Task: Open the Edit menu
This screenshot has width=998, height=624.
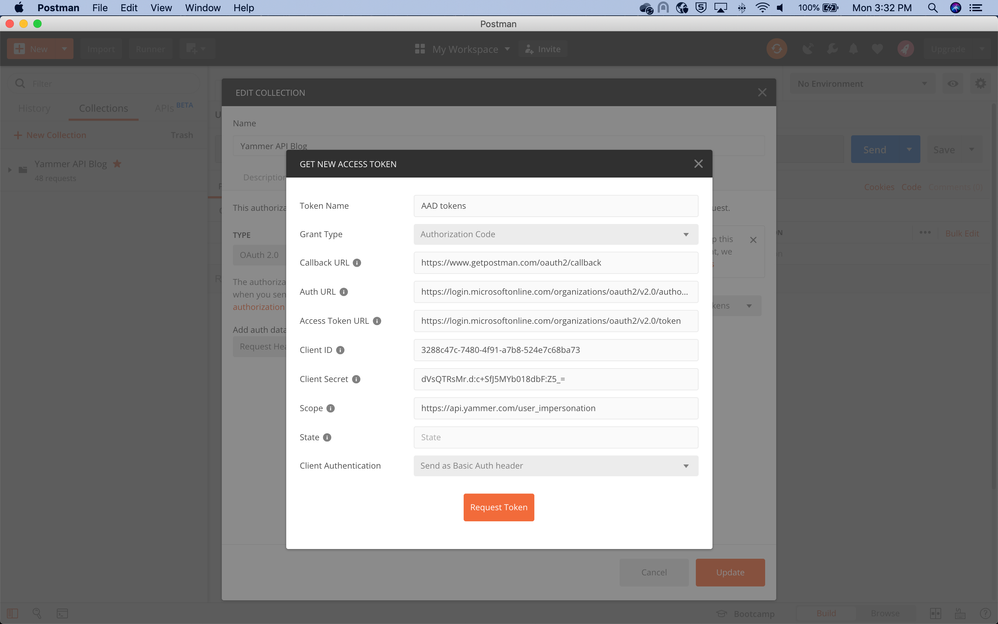Action: (x=129, y=8)
